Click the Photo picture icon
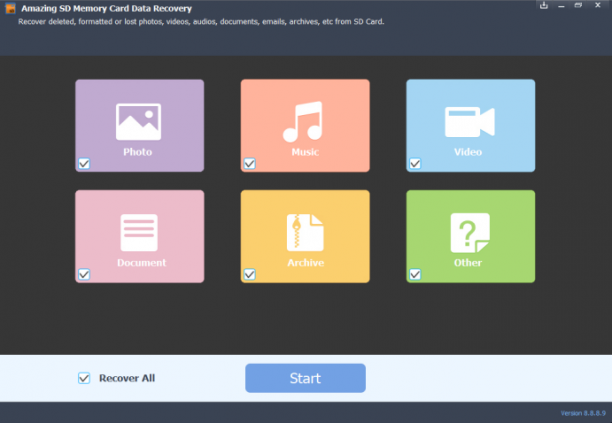The width and height of the screenshot is (612, 423). click(139, 122)
